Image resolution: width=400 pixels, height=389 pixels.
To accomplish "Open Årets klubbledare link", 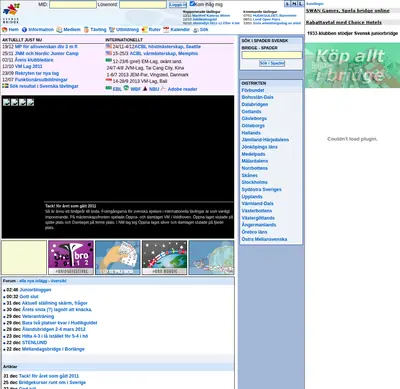I will (34, 60).
